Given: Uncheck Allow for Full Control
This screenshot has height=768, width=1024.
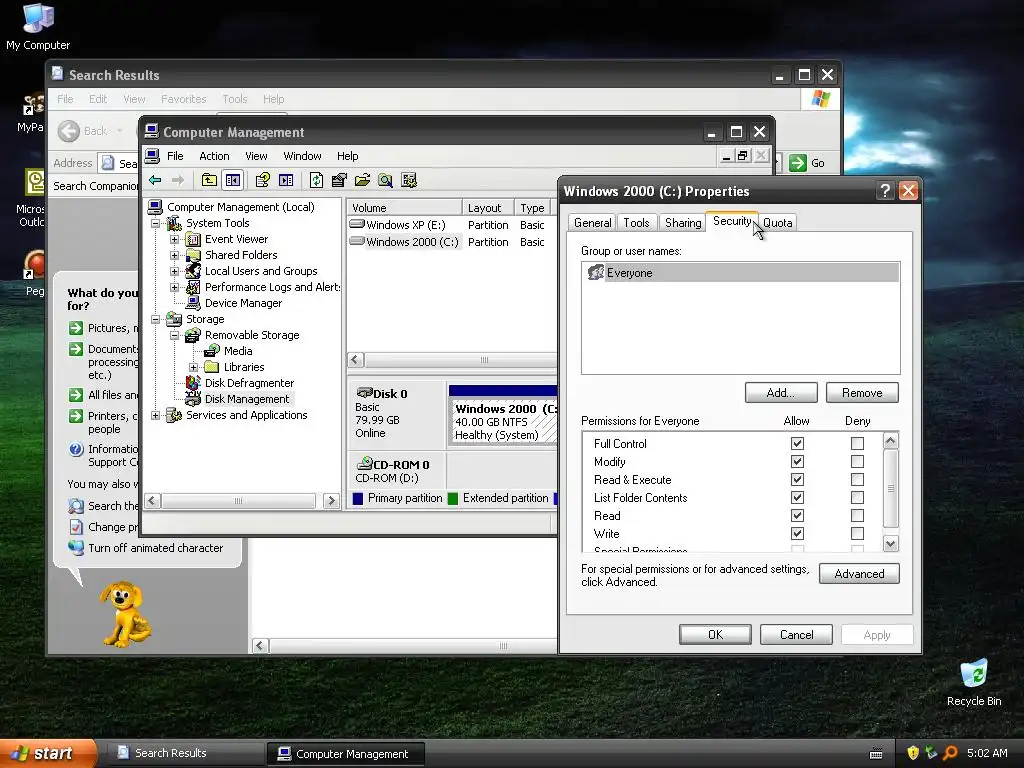Looking at the screenshot, I should [x=797, y=443].
